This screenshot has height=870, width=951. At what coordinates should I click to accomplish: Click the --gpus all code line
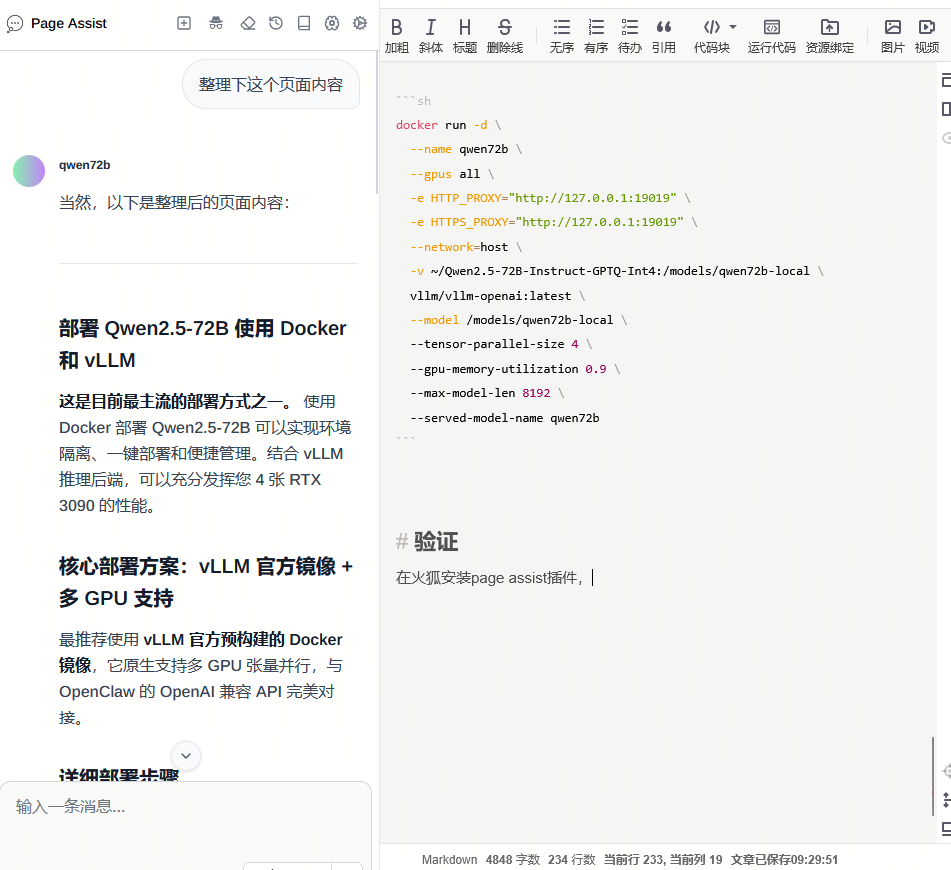[x=452, y=174]
